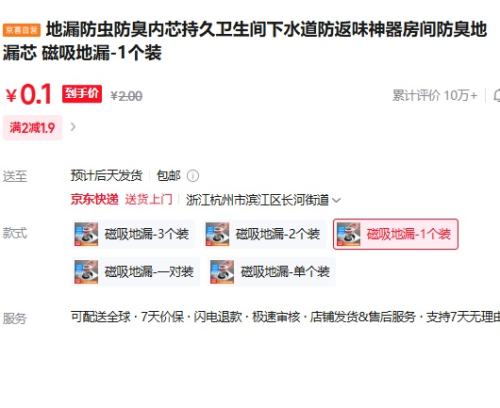
Task: Click the 京东快递 delivery link
Action: pyautogui.click(x=94, y=200)
